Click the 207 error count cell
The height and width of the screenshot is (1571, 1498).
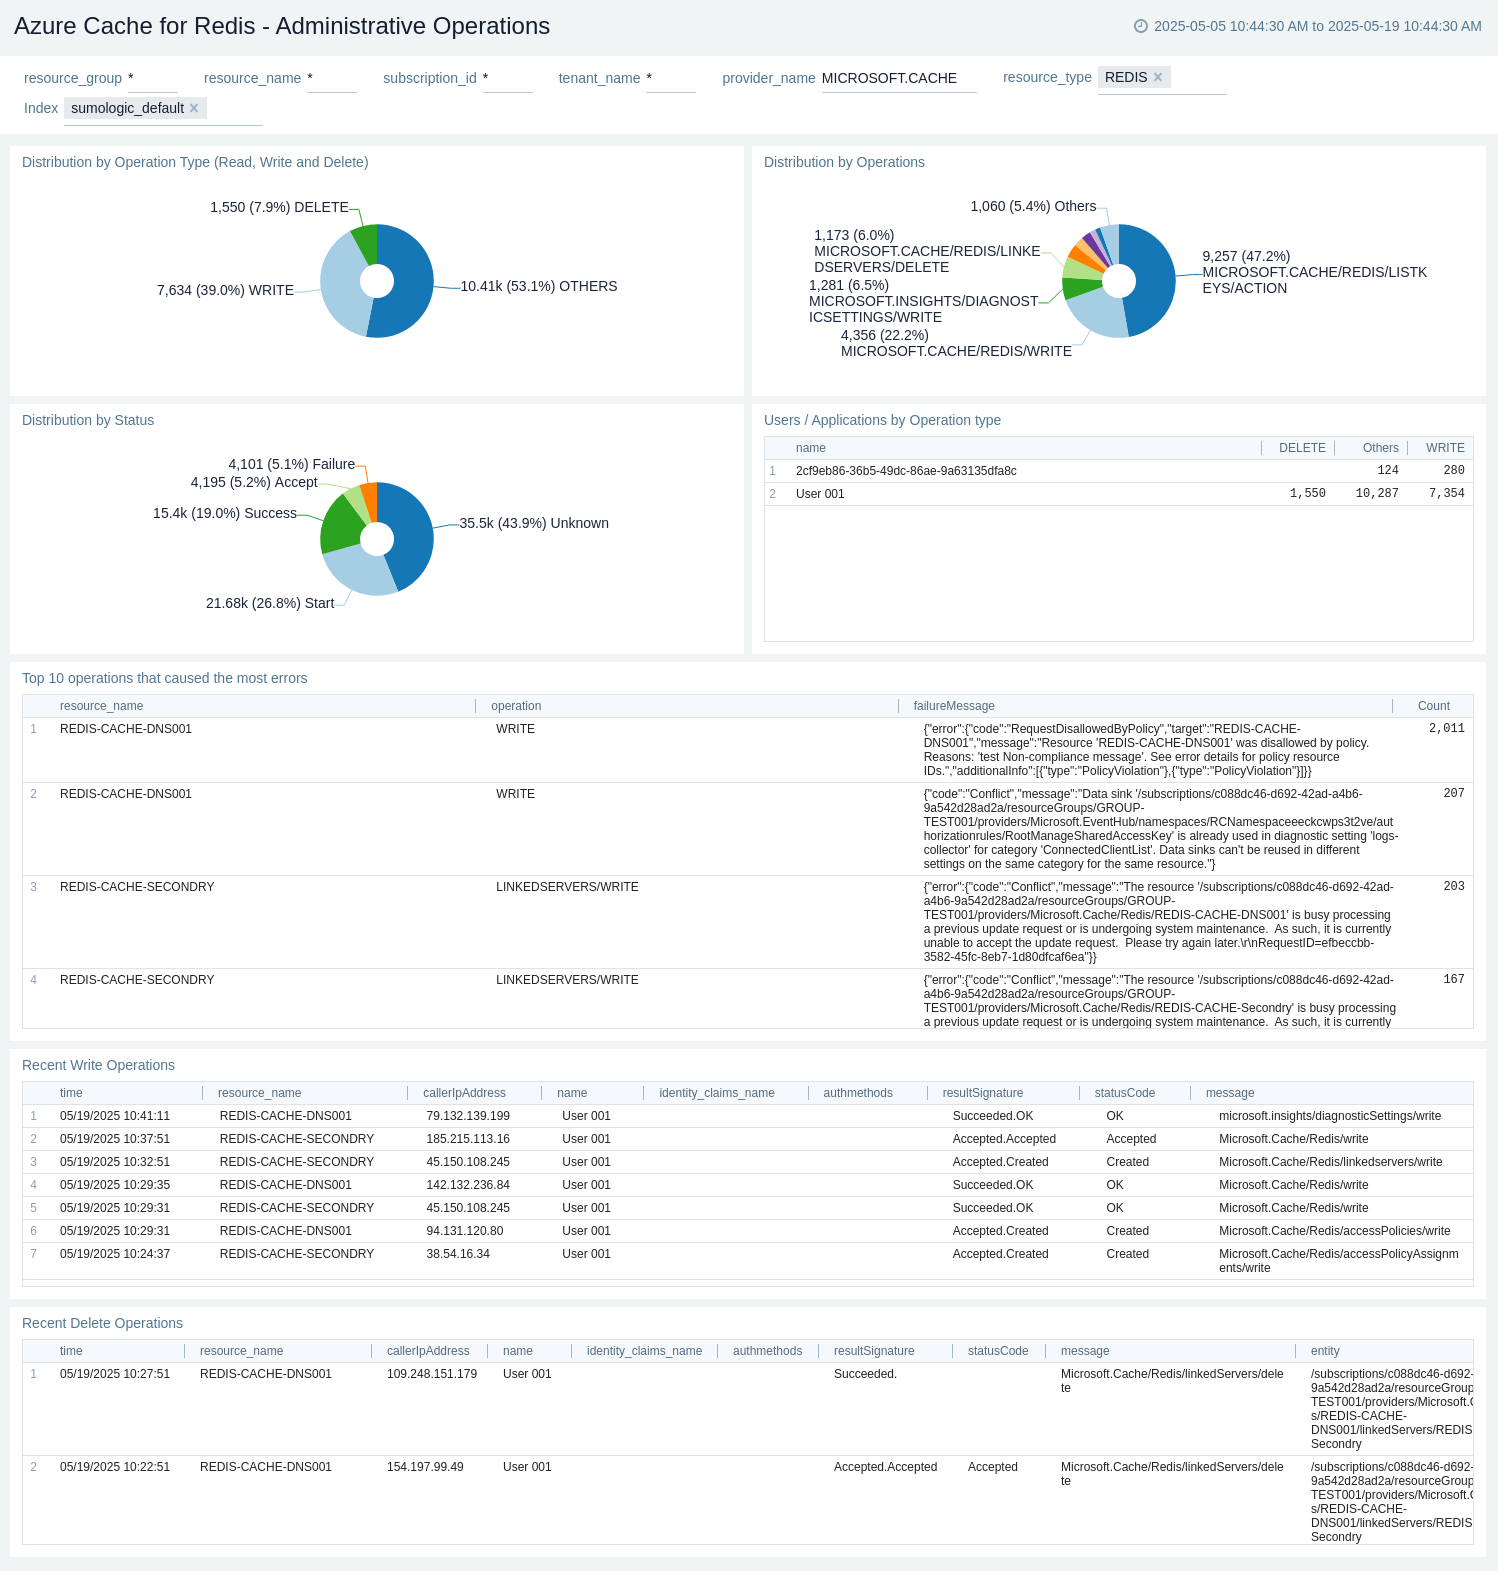pyautogui.click(x=1454, y=794)
